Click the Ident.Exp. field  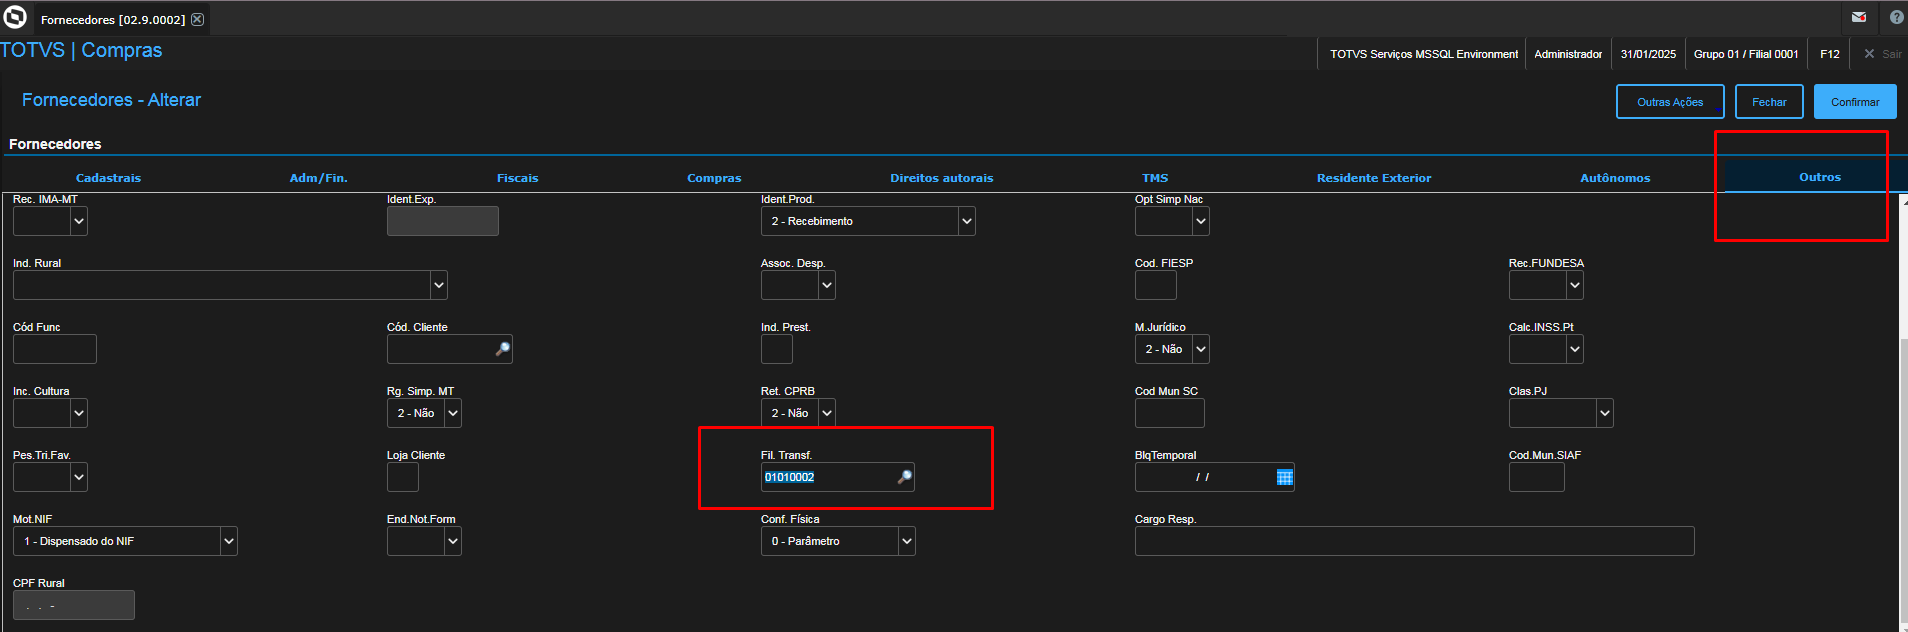tap(443, 221)
